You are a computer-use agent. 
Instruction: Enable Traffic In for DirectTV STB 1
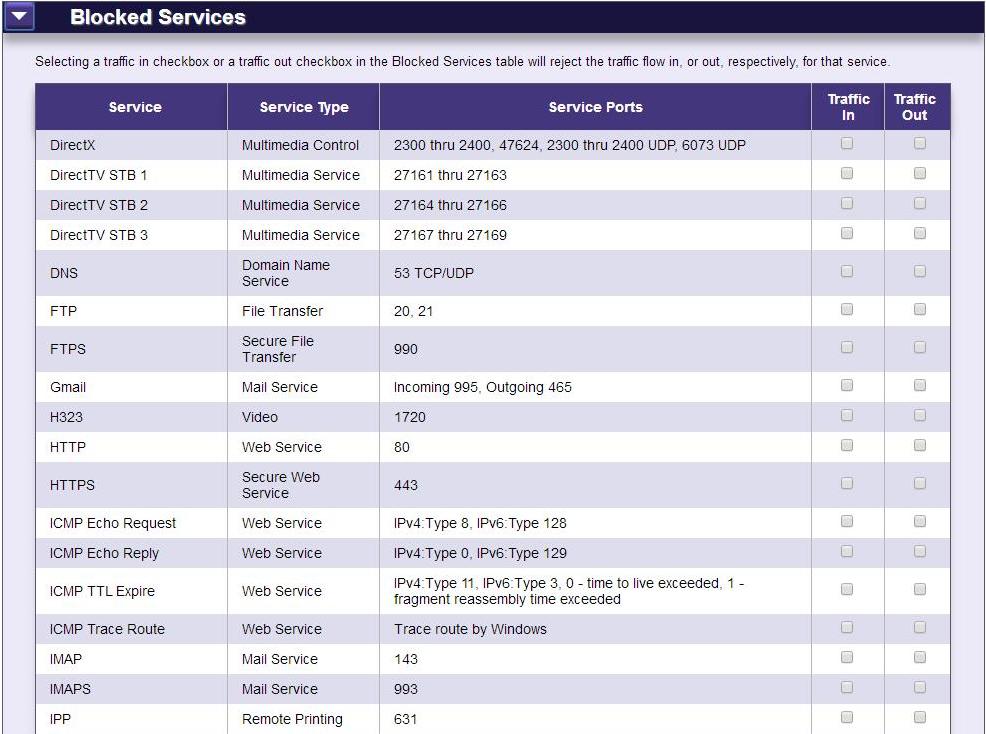coord(847,173)
